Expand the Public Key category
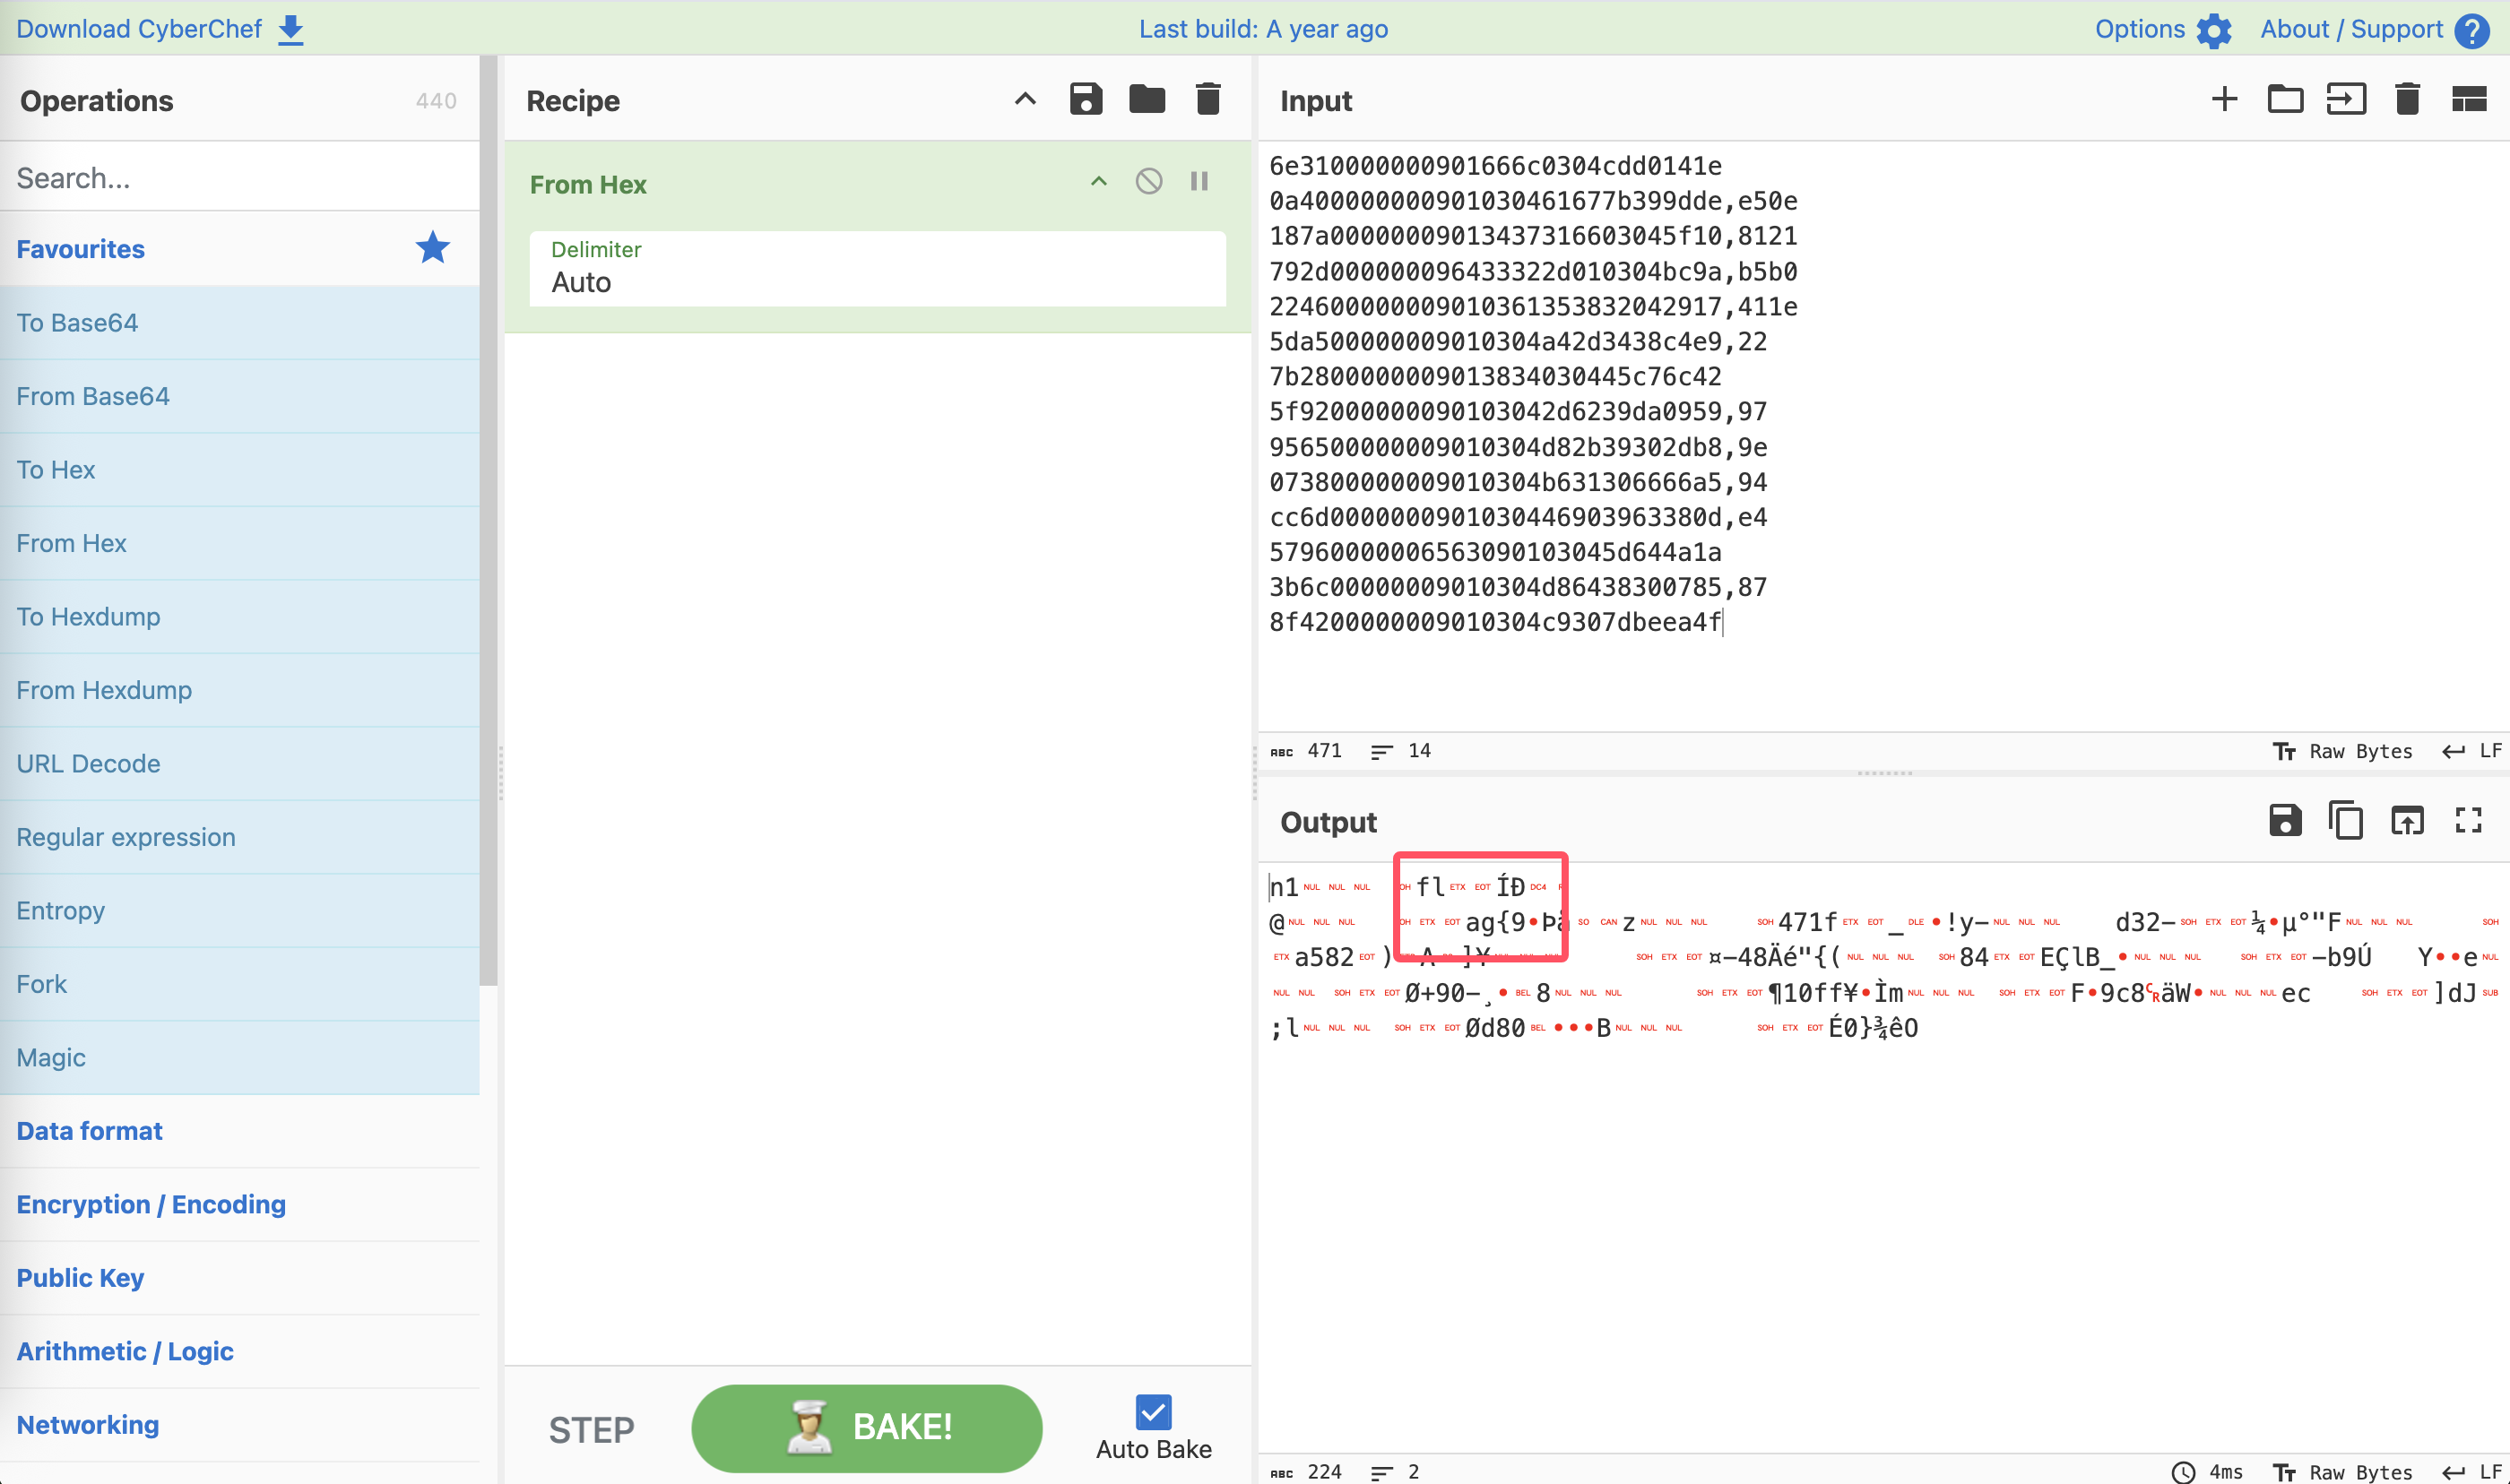Screen dimensions: 2510x1484 pyautogui.click(x=240, y=1278)
